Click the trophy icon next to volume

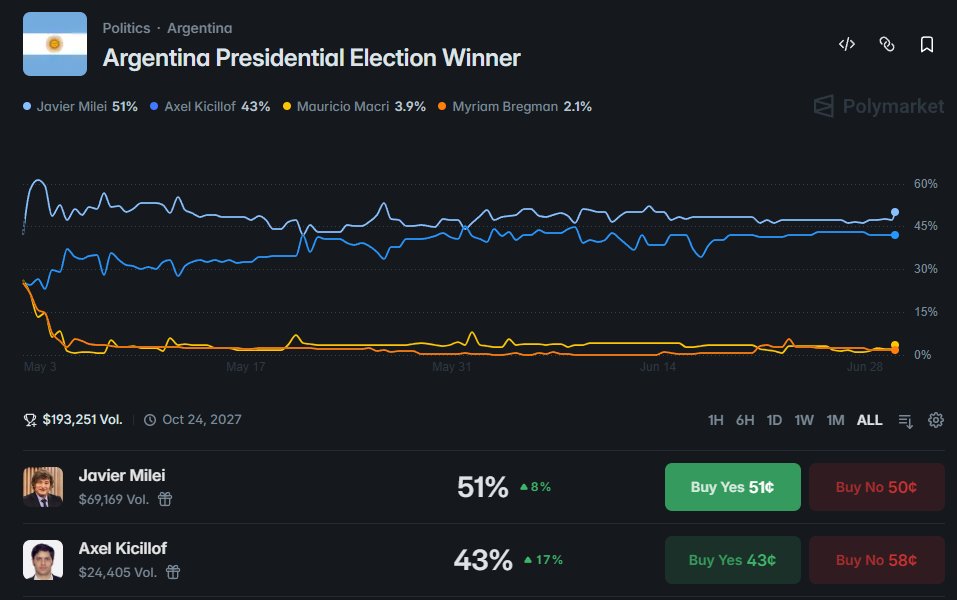point(30,420)
